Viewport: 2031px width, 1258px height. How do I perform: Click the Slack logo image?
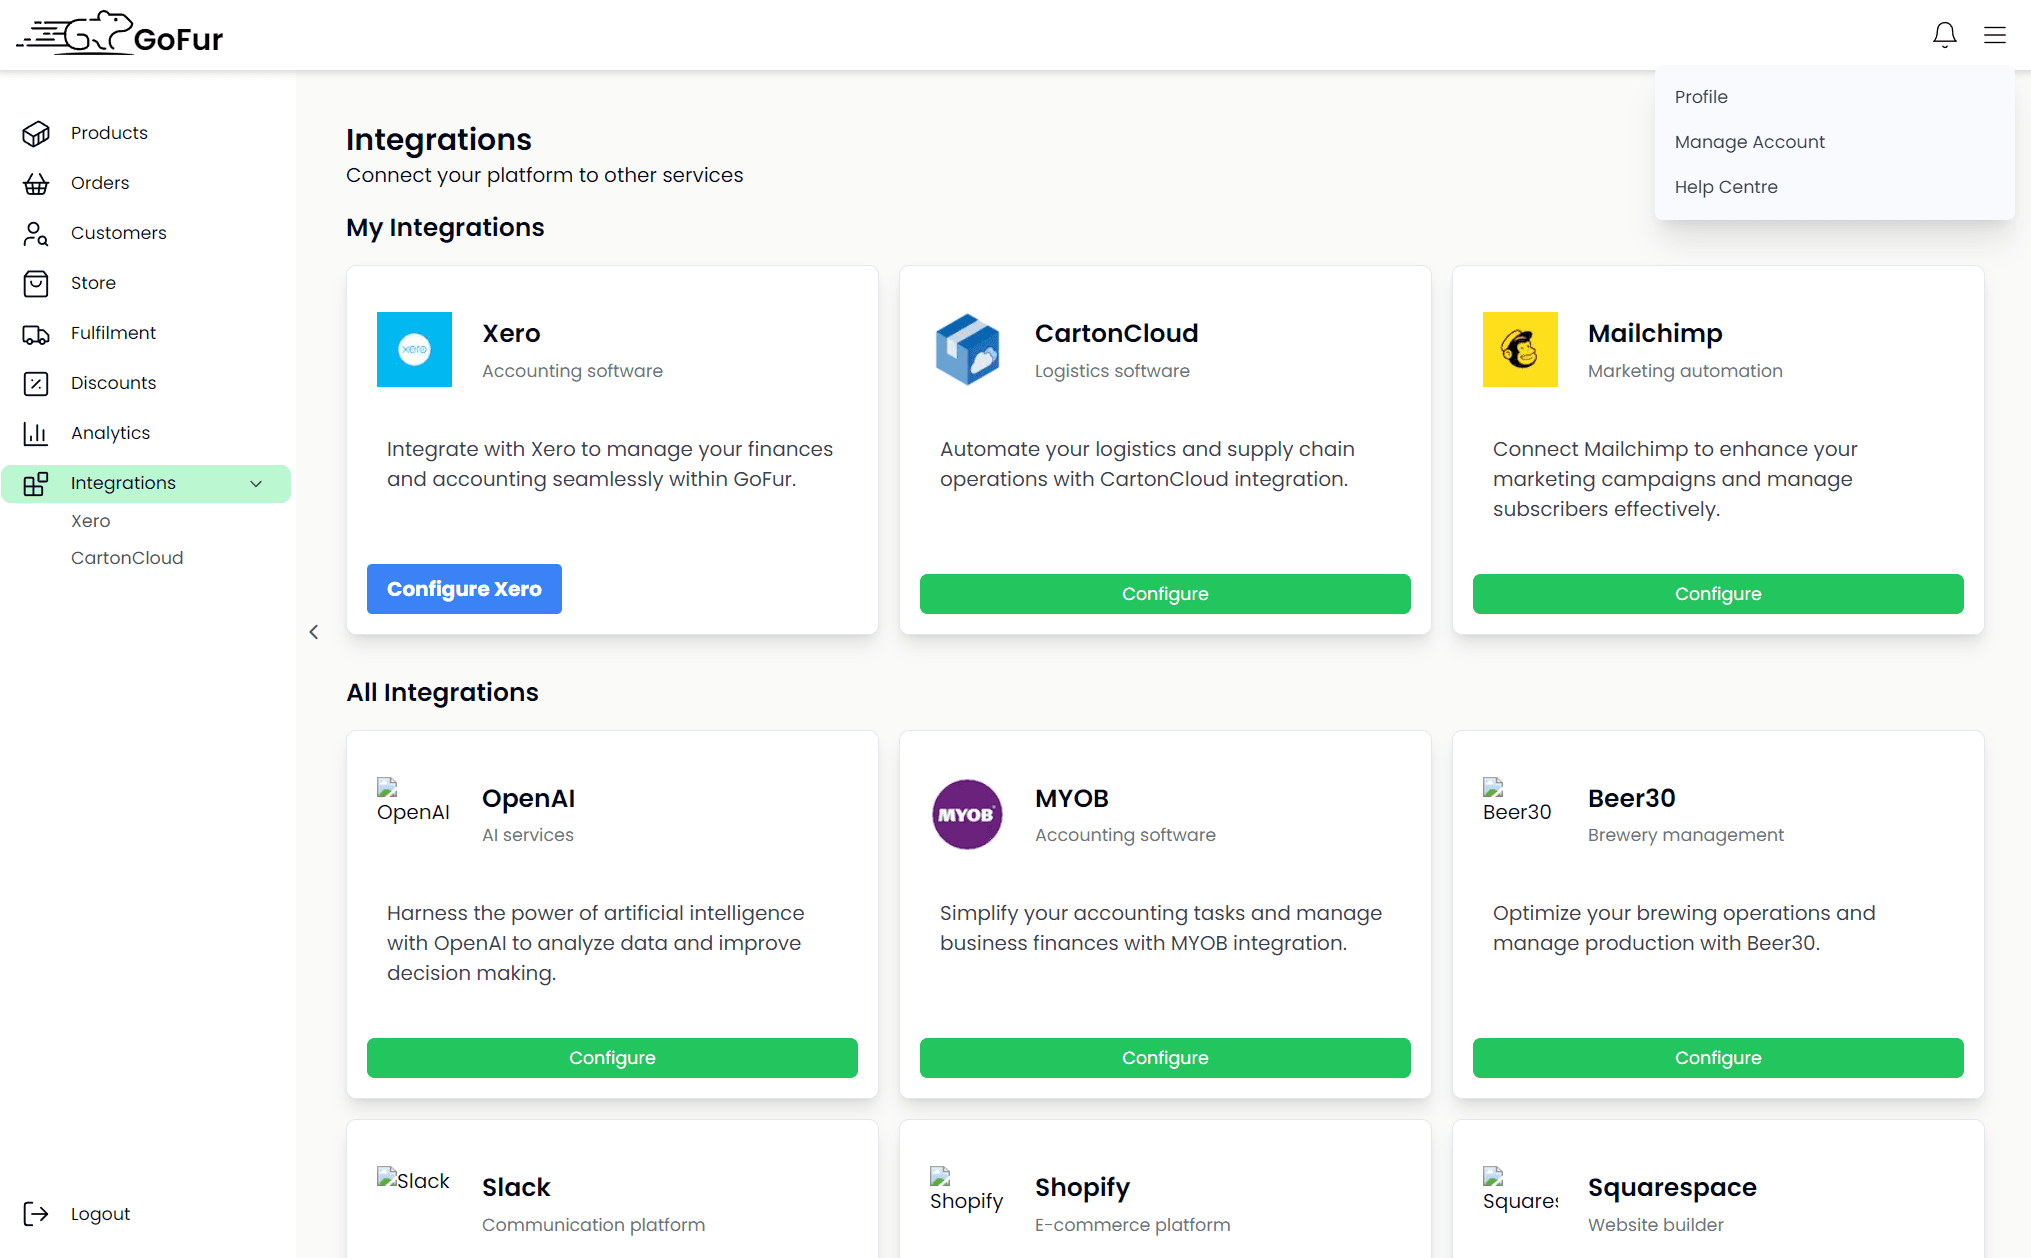[x=413, y=1180]
